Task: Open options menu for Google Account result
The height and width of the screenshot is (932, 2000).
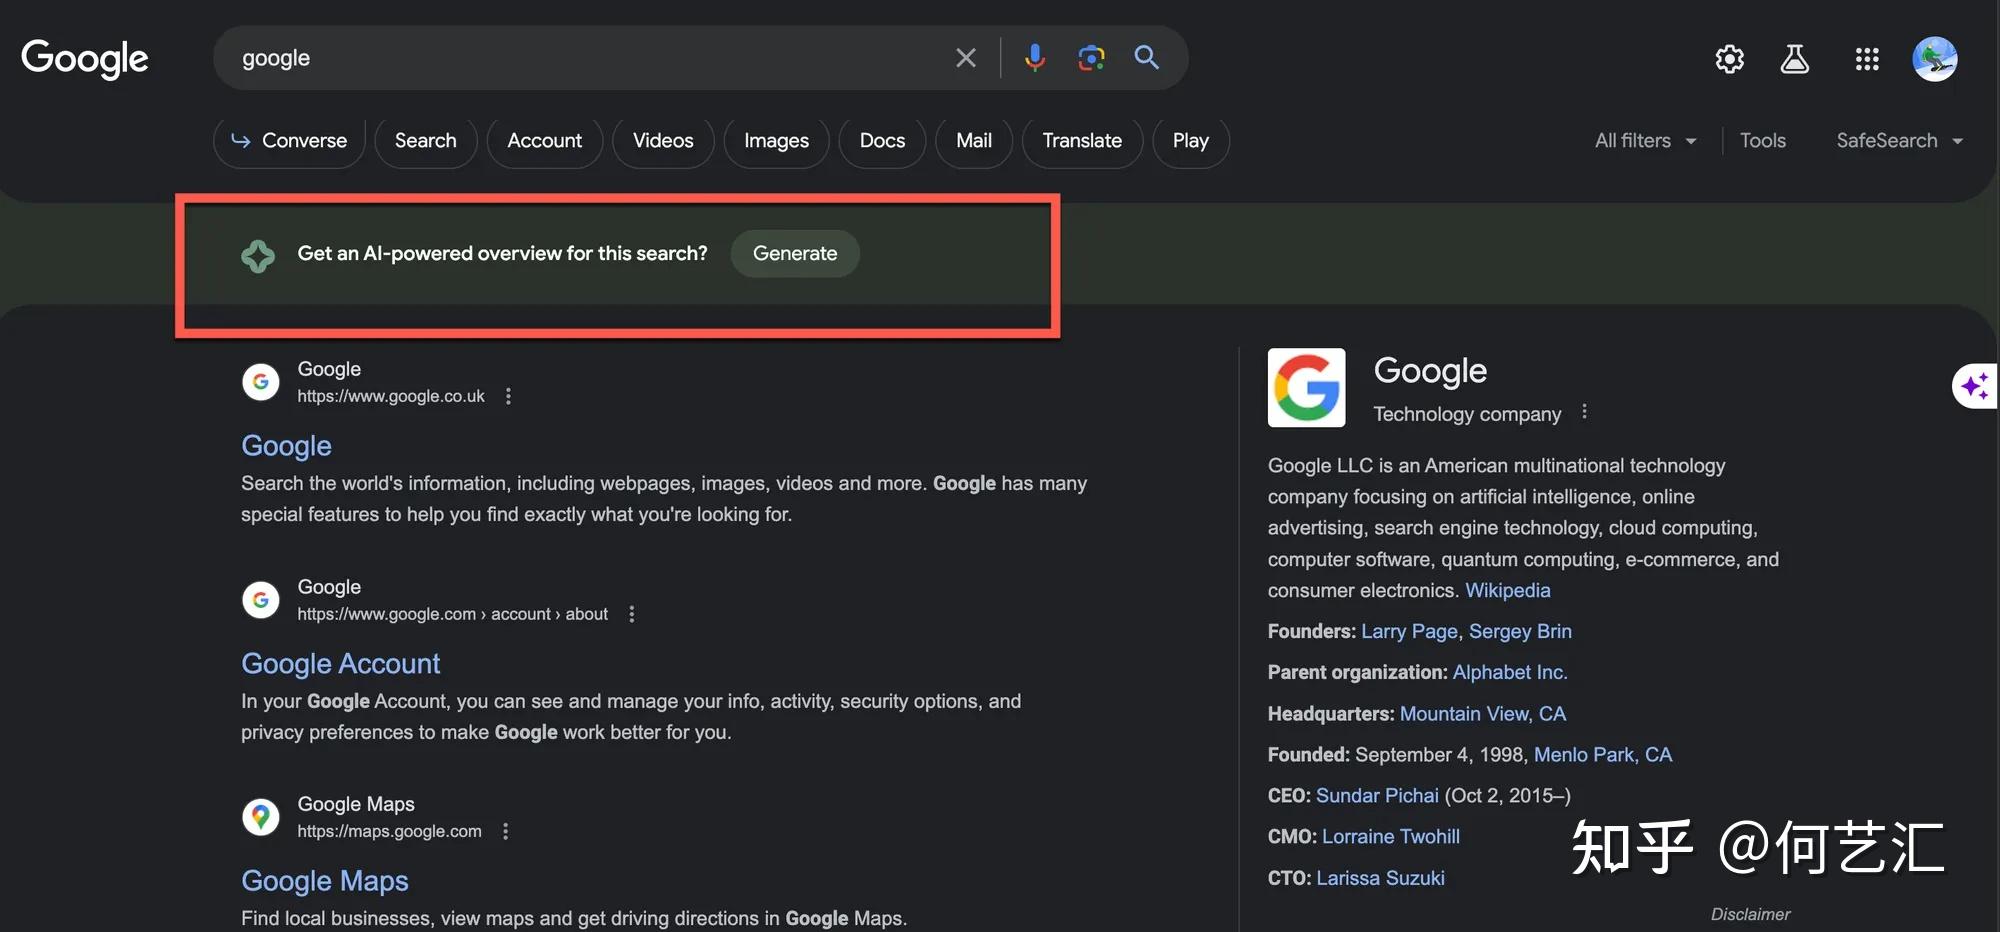Action: pyautogui.click(x=631, y=614)
